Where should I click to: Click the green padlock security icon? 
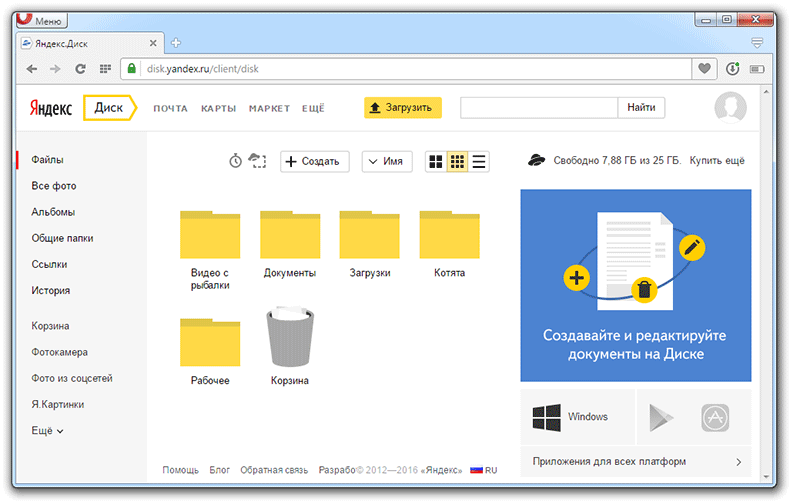click(131, 69)
